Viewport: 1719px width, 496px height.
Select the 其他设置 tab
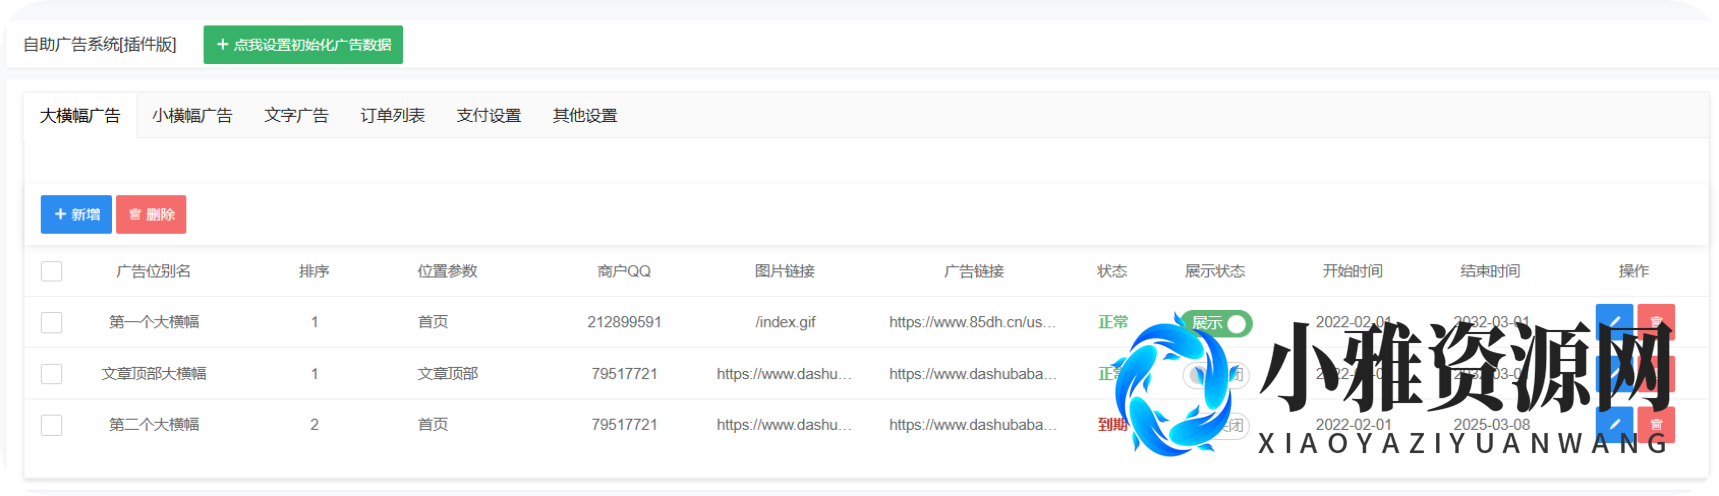coord(585,116)
